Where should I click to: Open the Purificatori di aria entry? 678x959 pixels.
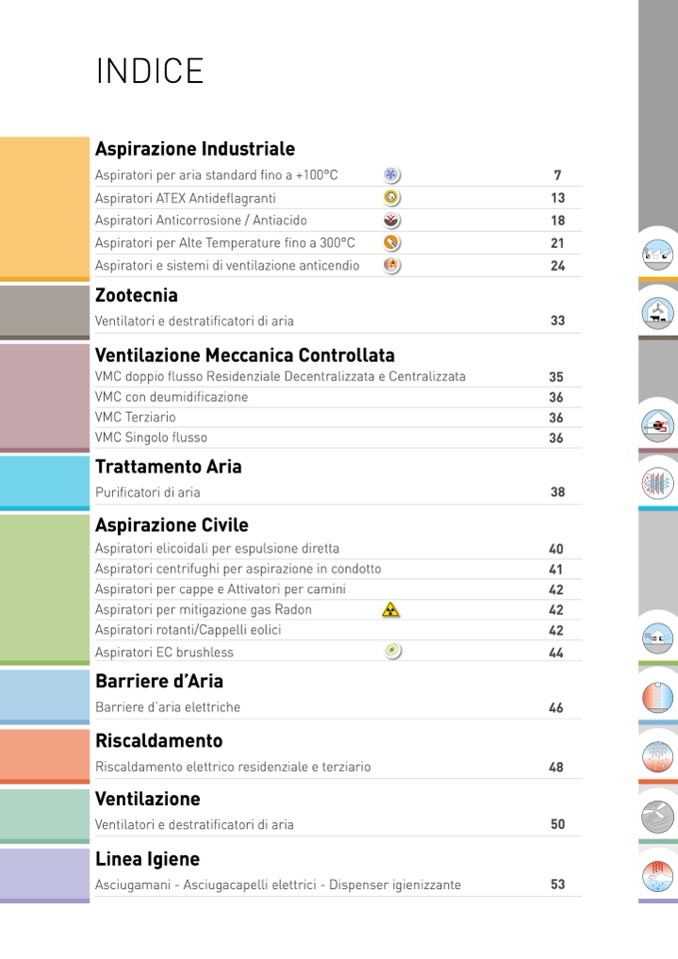point(148,492)
